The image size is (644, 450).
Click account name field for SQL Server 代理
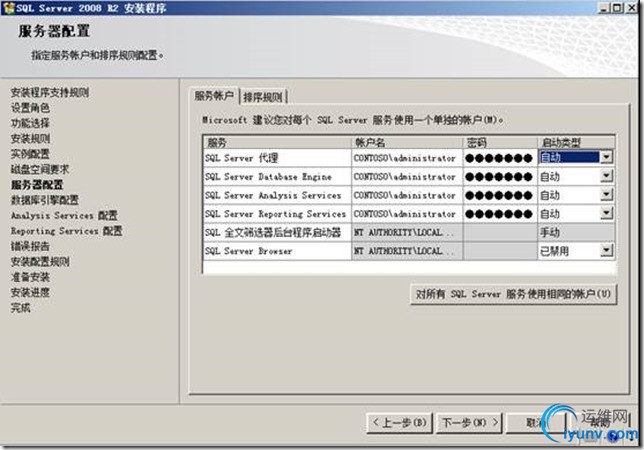[407, 158]
